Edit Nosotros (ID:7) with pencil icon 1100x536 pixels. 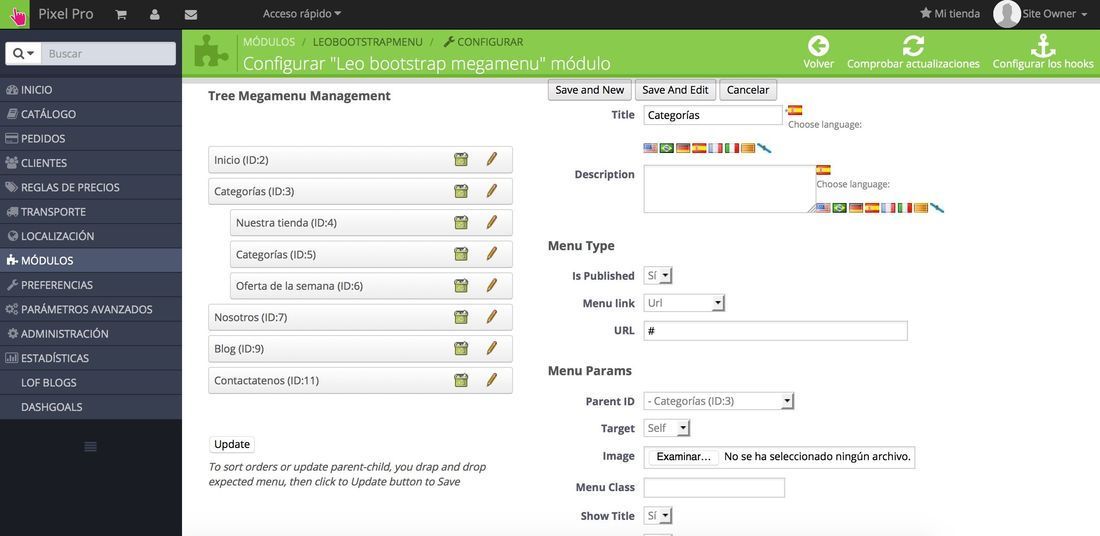click(492, 317)
